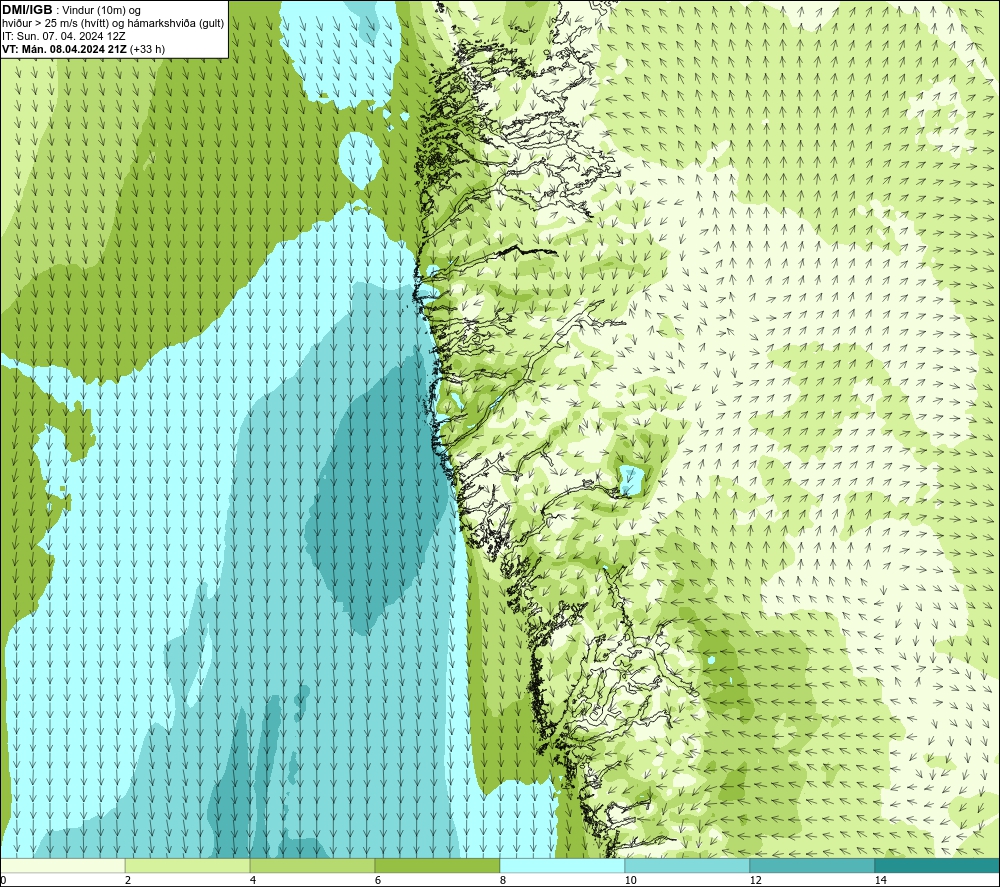Click the DMI/IGB title text in the legend
The width and height of the screenshot is (1000, 887).
point(27,10)
